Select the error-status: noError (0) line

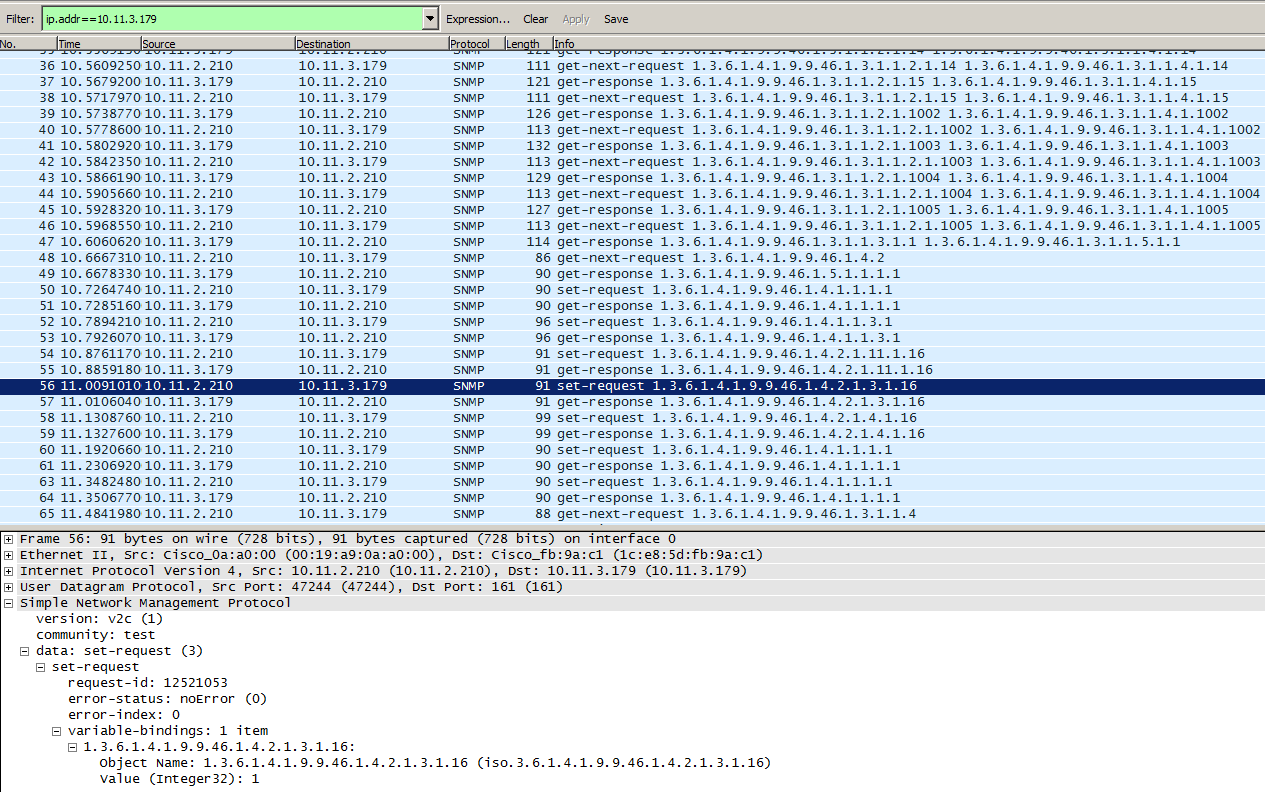167,699
